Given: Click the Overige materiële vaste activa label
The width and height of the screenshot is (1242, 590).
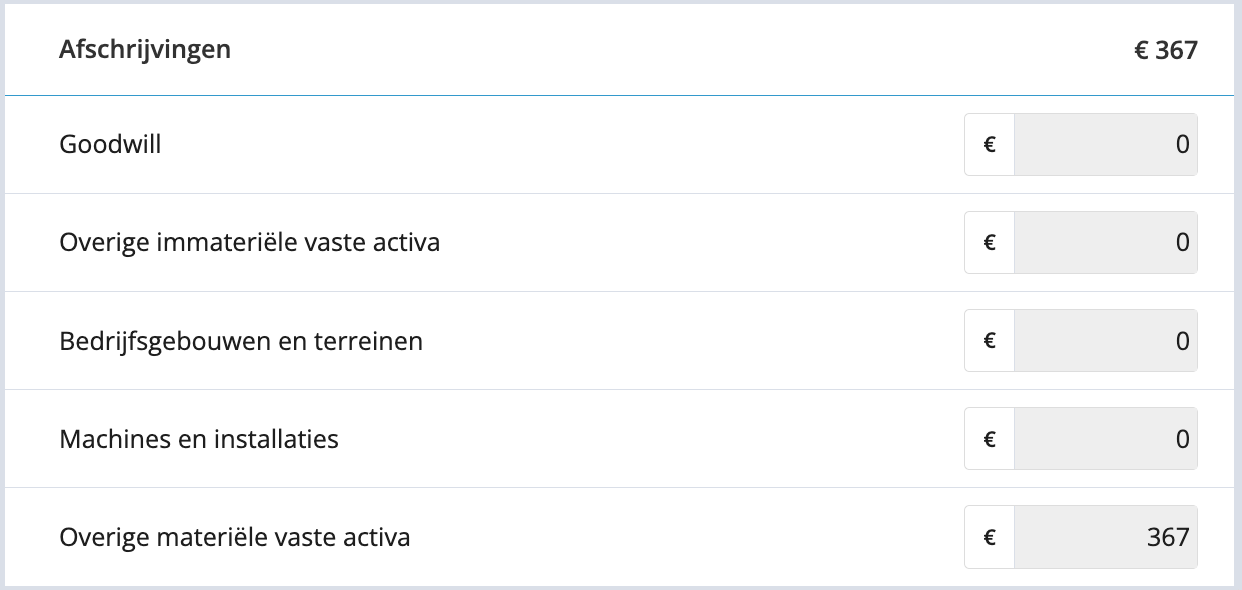Looking at the screenshot, I should point(235,537).
